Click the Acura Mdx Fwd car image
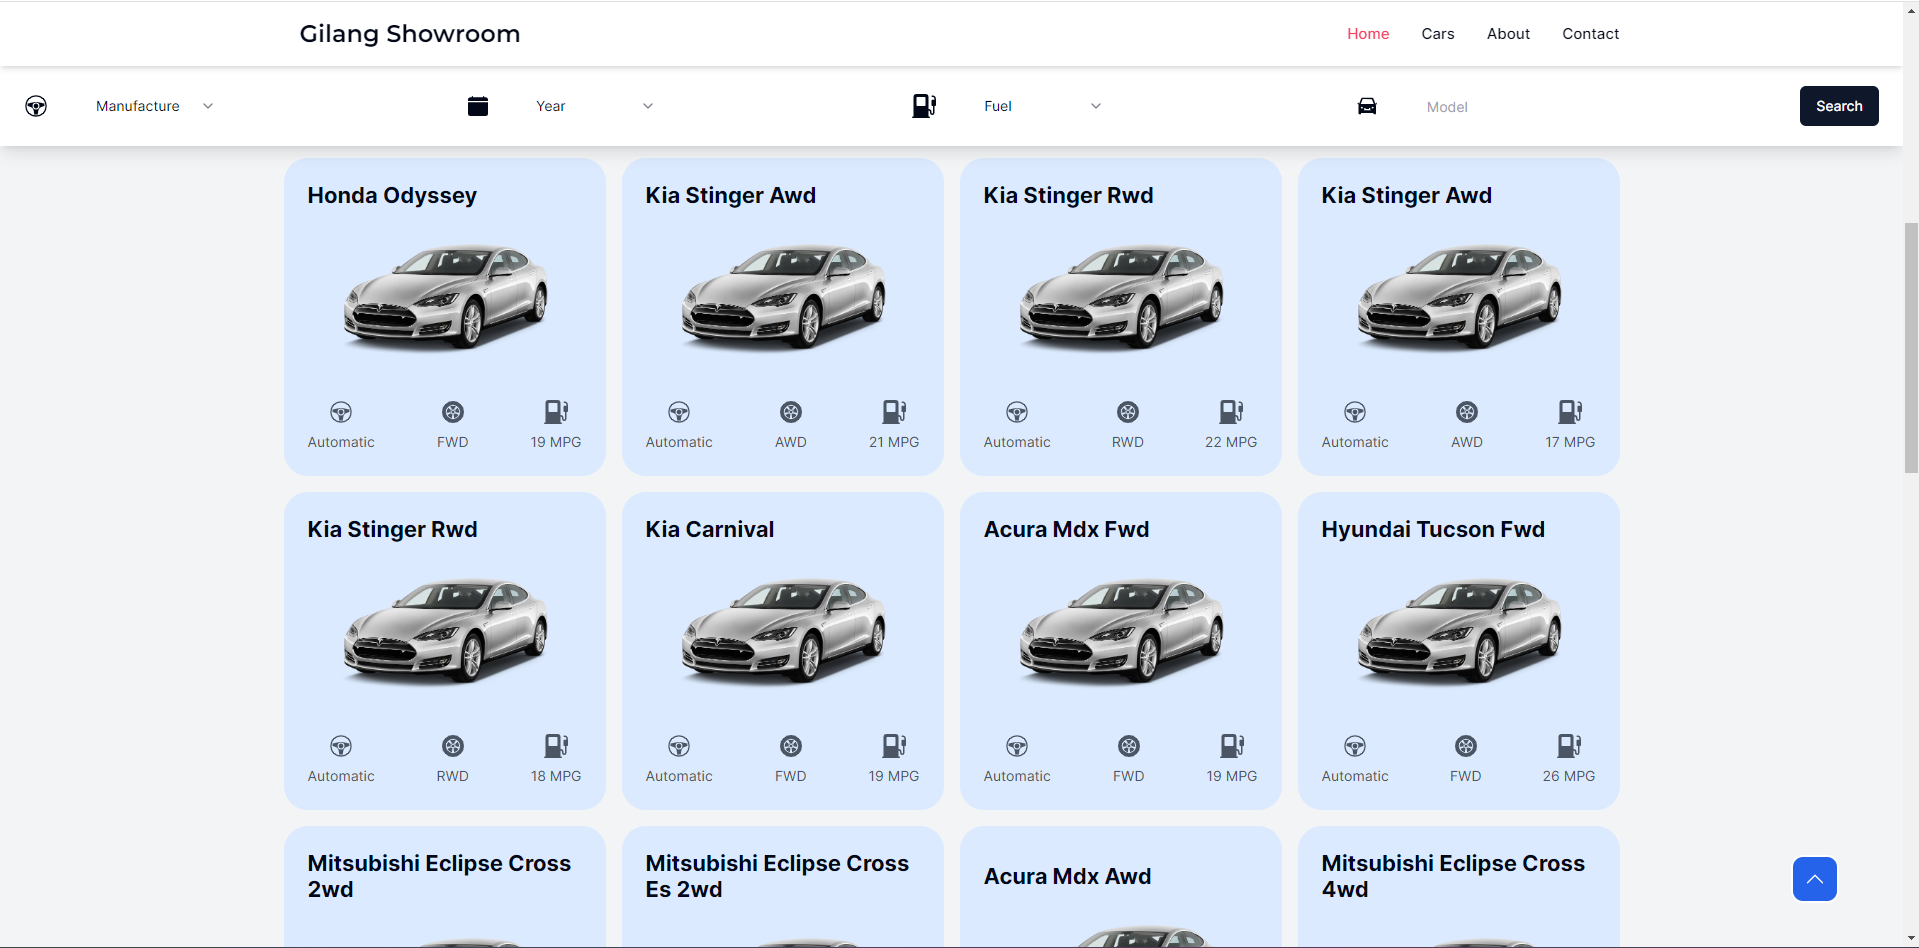 point(1121,631)
